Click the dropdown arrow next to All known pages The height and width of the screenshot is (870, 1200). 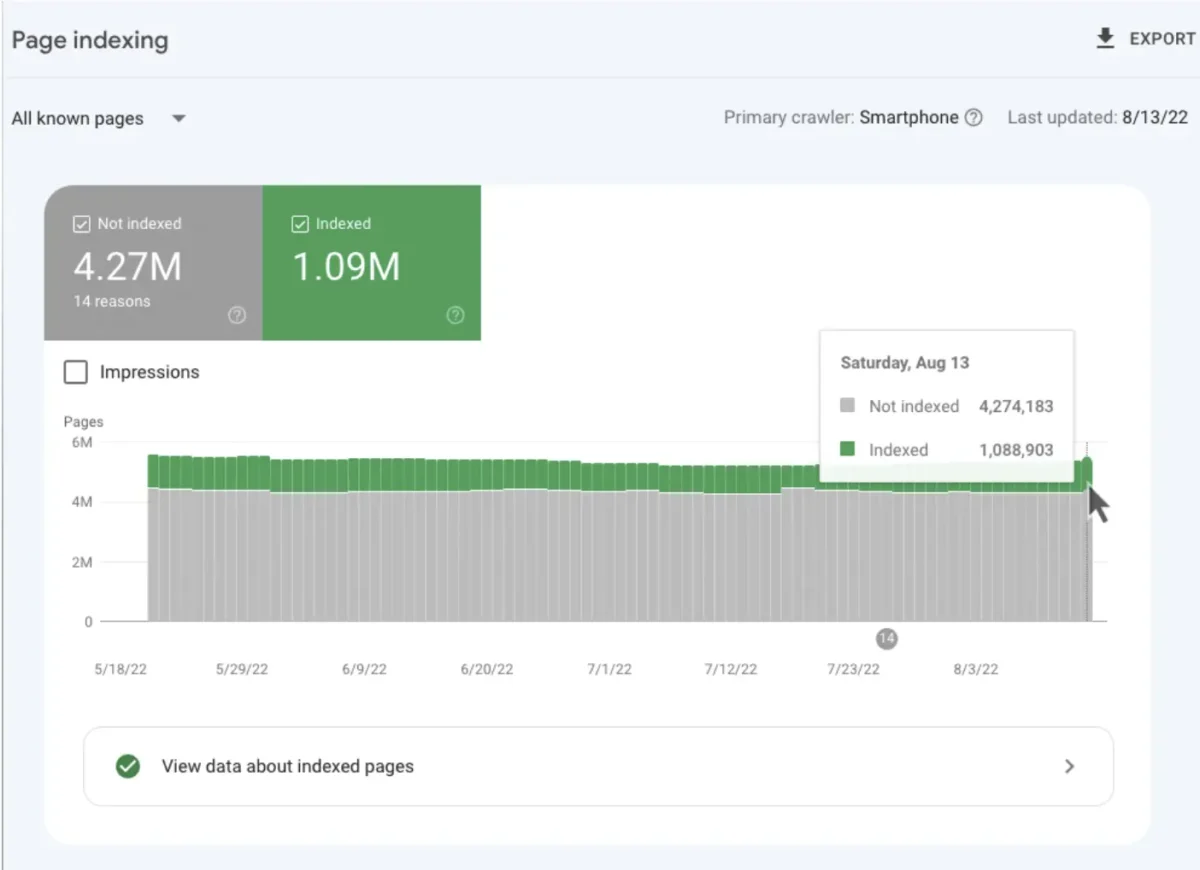[x=179, y=119]
